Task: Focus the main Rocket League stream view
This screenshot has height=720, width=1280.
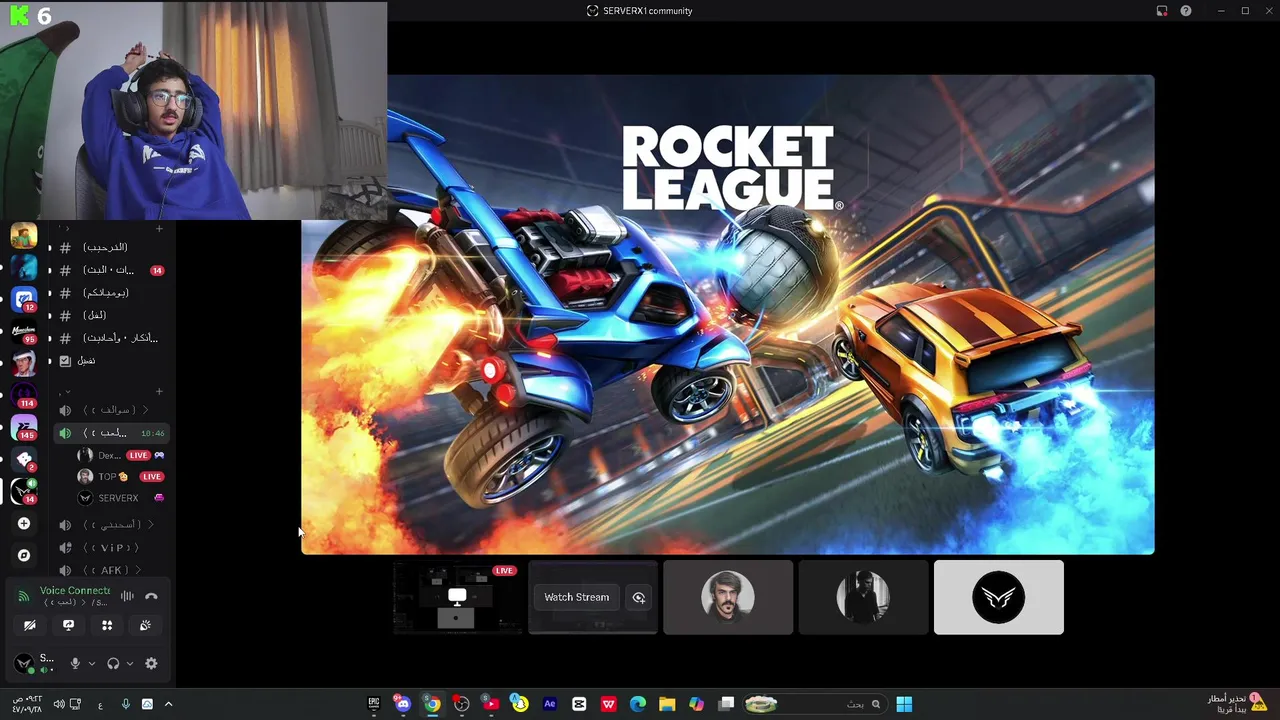Action: coord(728,315)
